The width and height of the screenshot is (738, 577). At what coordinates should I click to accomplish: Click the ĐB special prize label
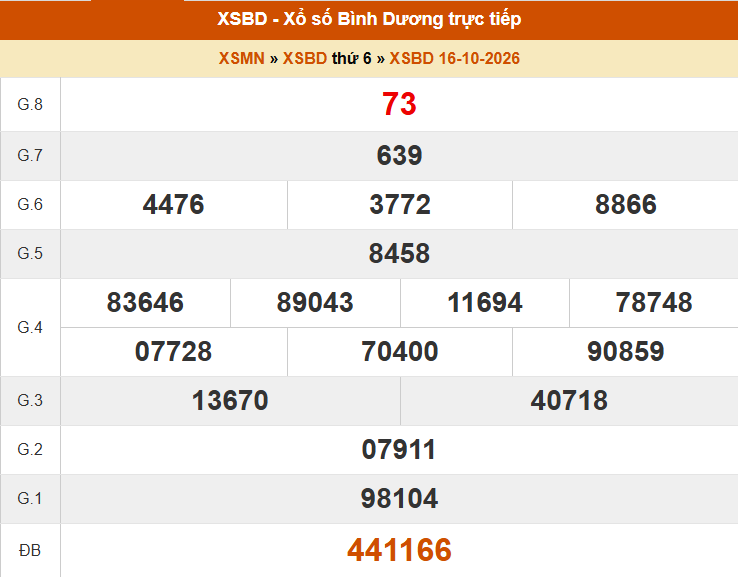coord(30,550)
